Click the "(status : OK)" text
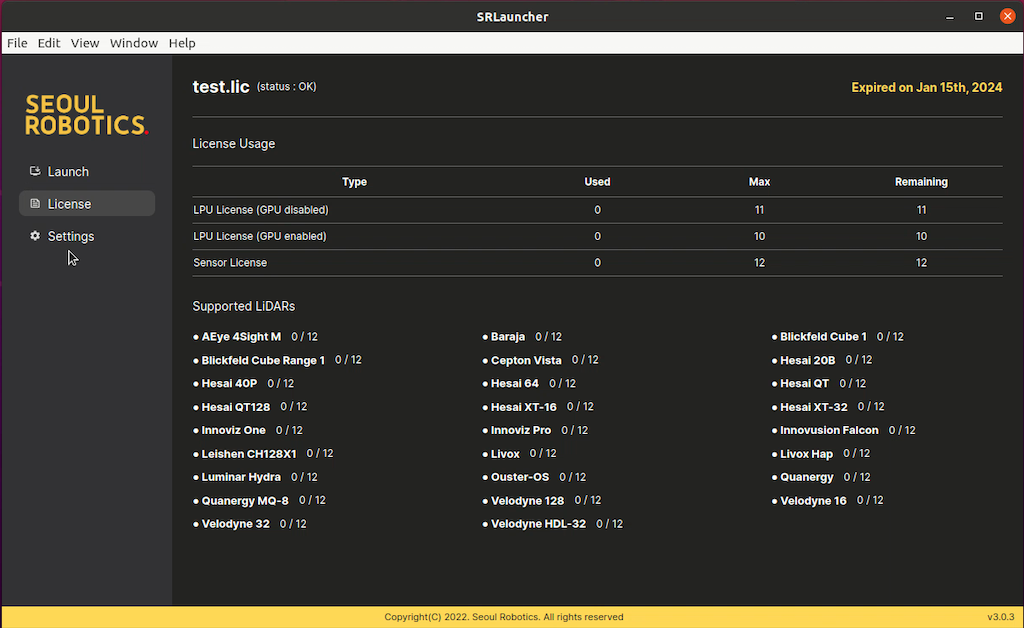Screen dimensions: 1024x628 [x=287, y=87]
